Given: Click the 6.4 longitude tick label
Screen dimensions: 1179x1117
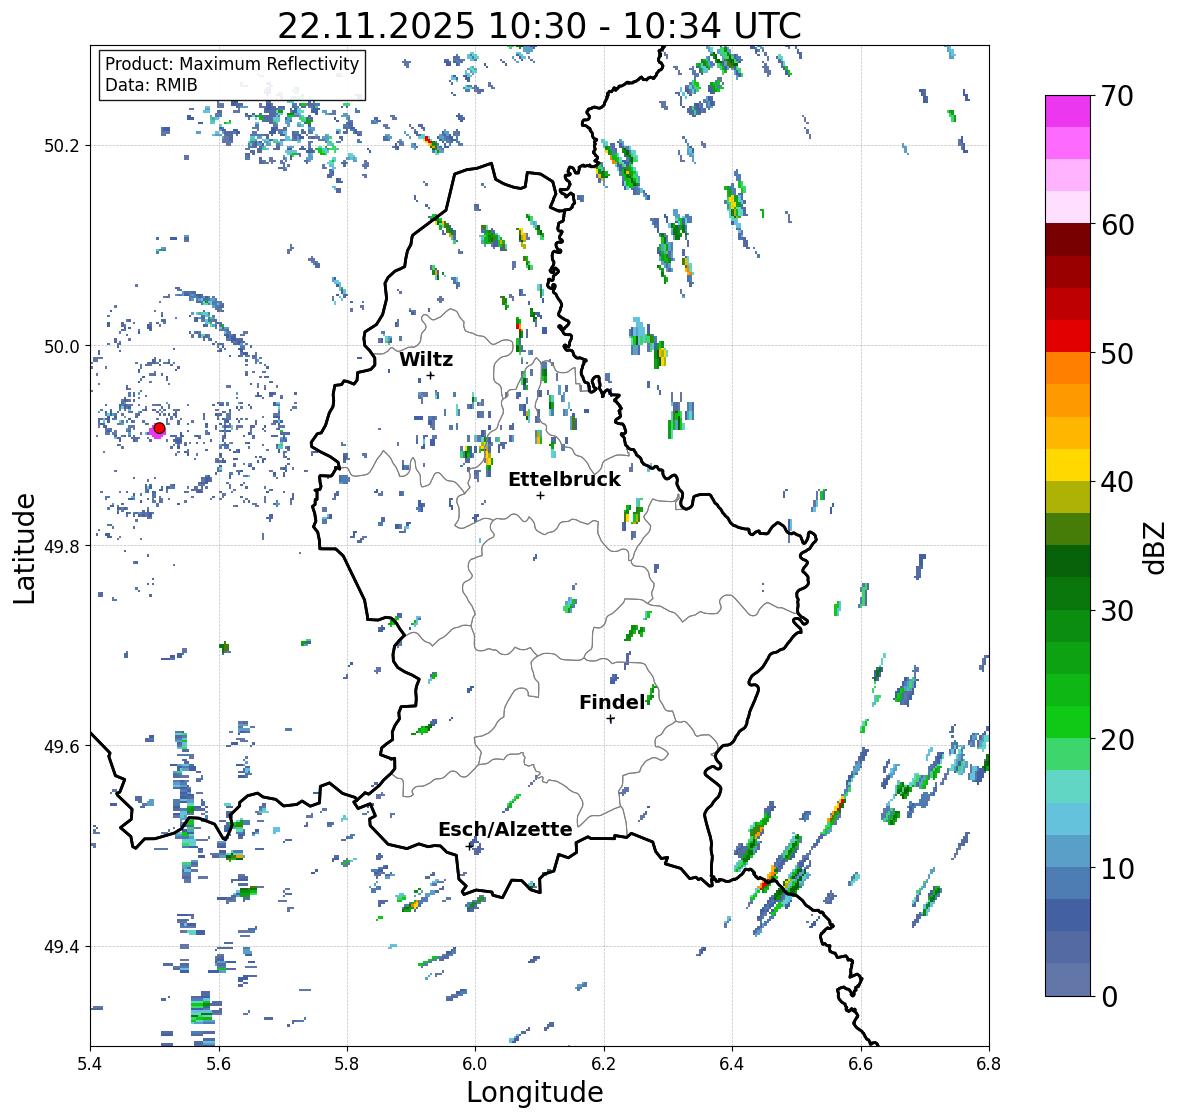Looking at the screenshot, I should [x=732, y=1063].
